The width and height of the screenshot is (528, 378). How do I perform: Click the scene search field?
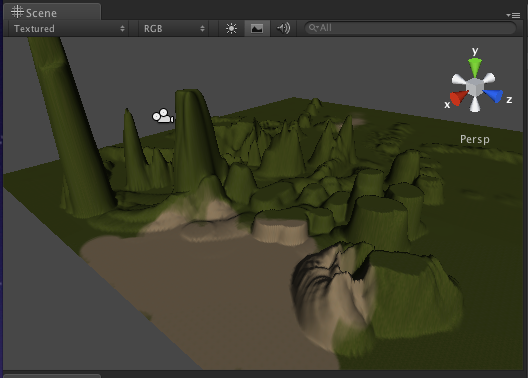coord(410,28)
